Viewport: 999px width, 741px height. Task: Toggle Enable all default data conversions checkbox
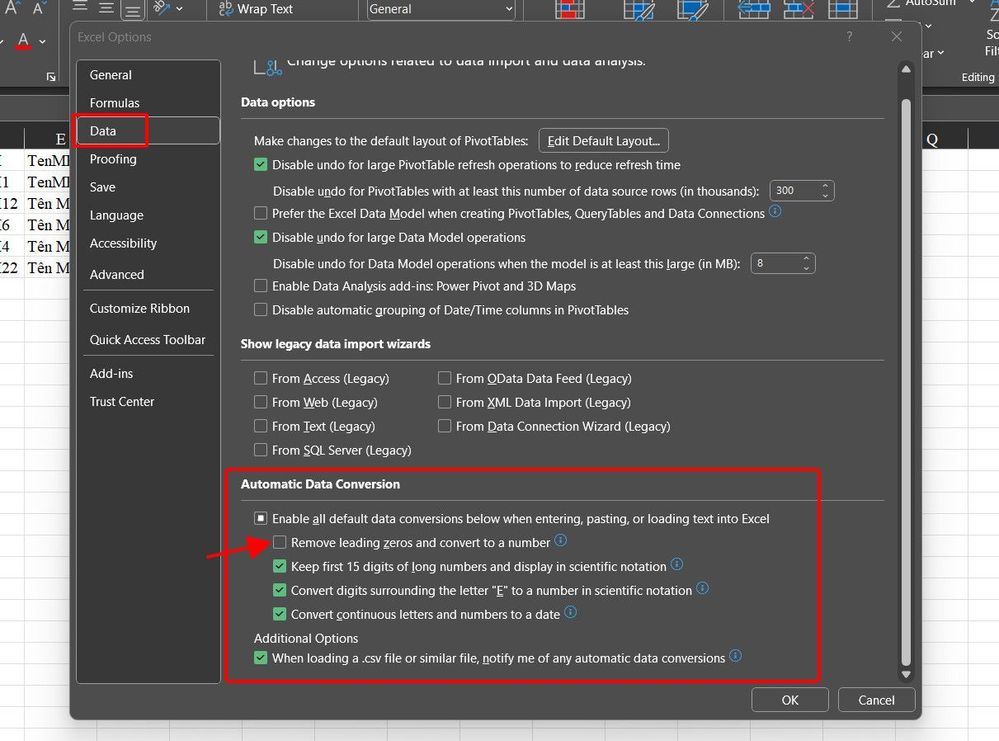pos(261,519)
